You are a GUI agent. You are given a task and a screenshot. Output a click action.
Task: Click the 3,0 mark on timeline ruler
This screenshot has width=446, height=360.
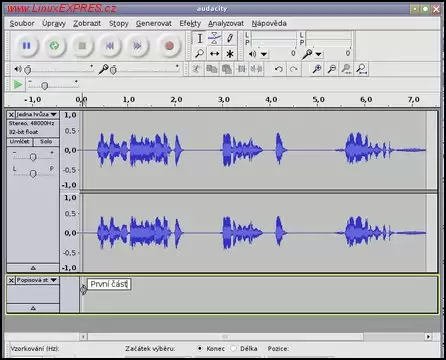[224, 99]
